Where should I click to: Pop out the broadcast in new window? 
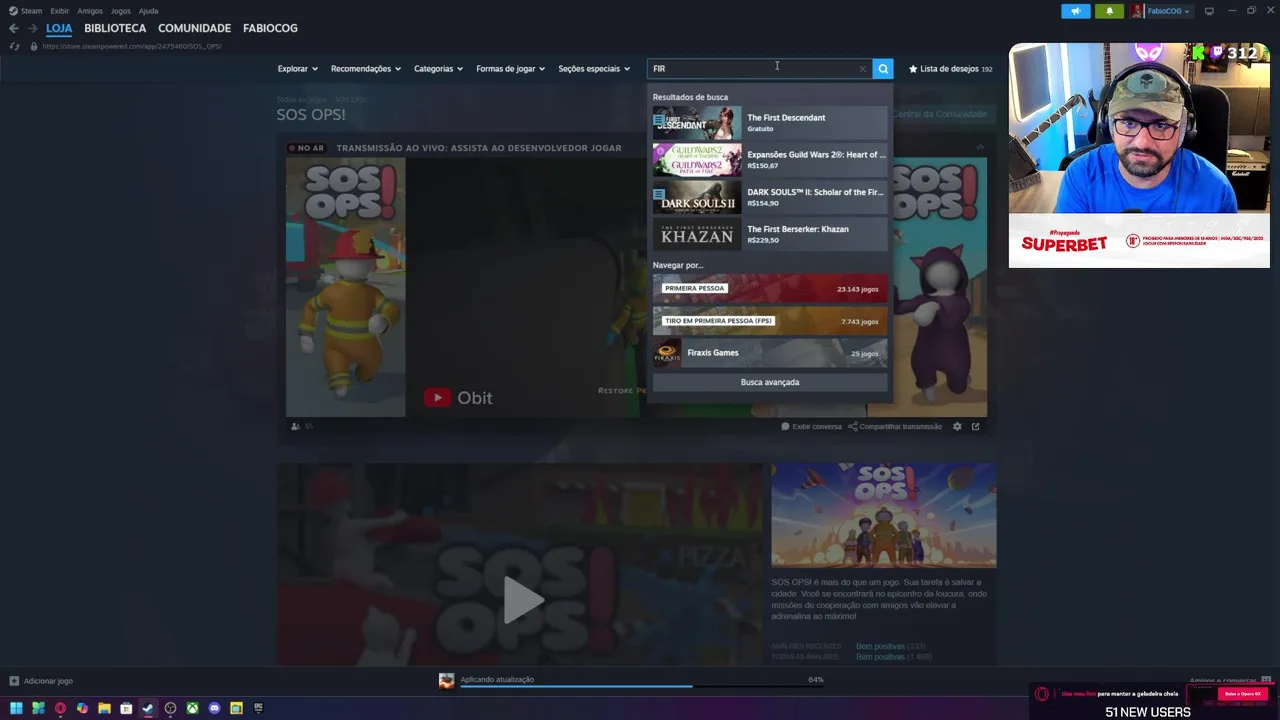pyautogui.click(x=975, y=427)
